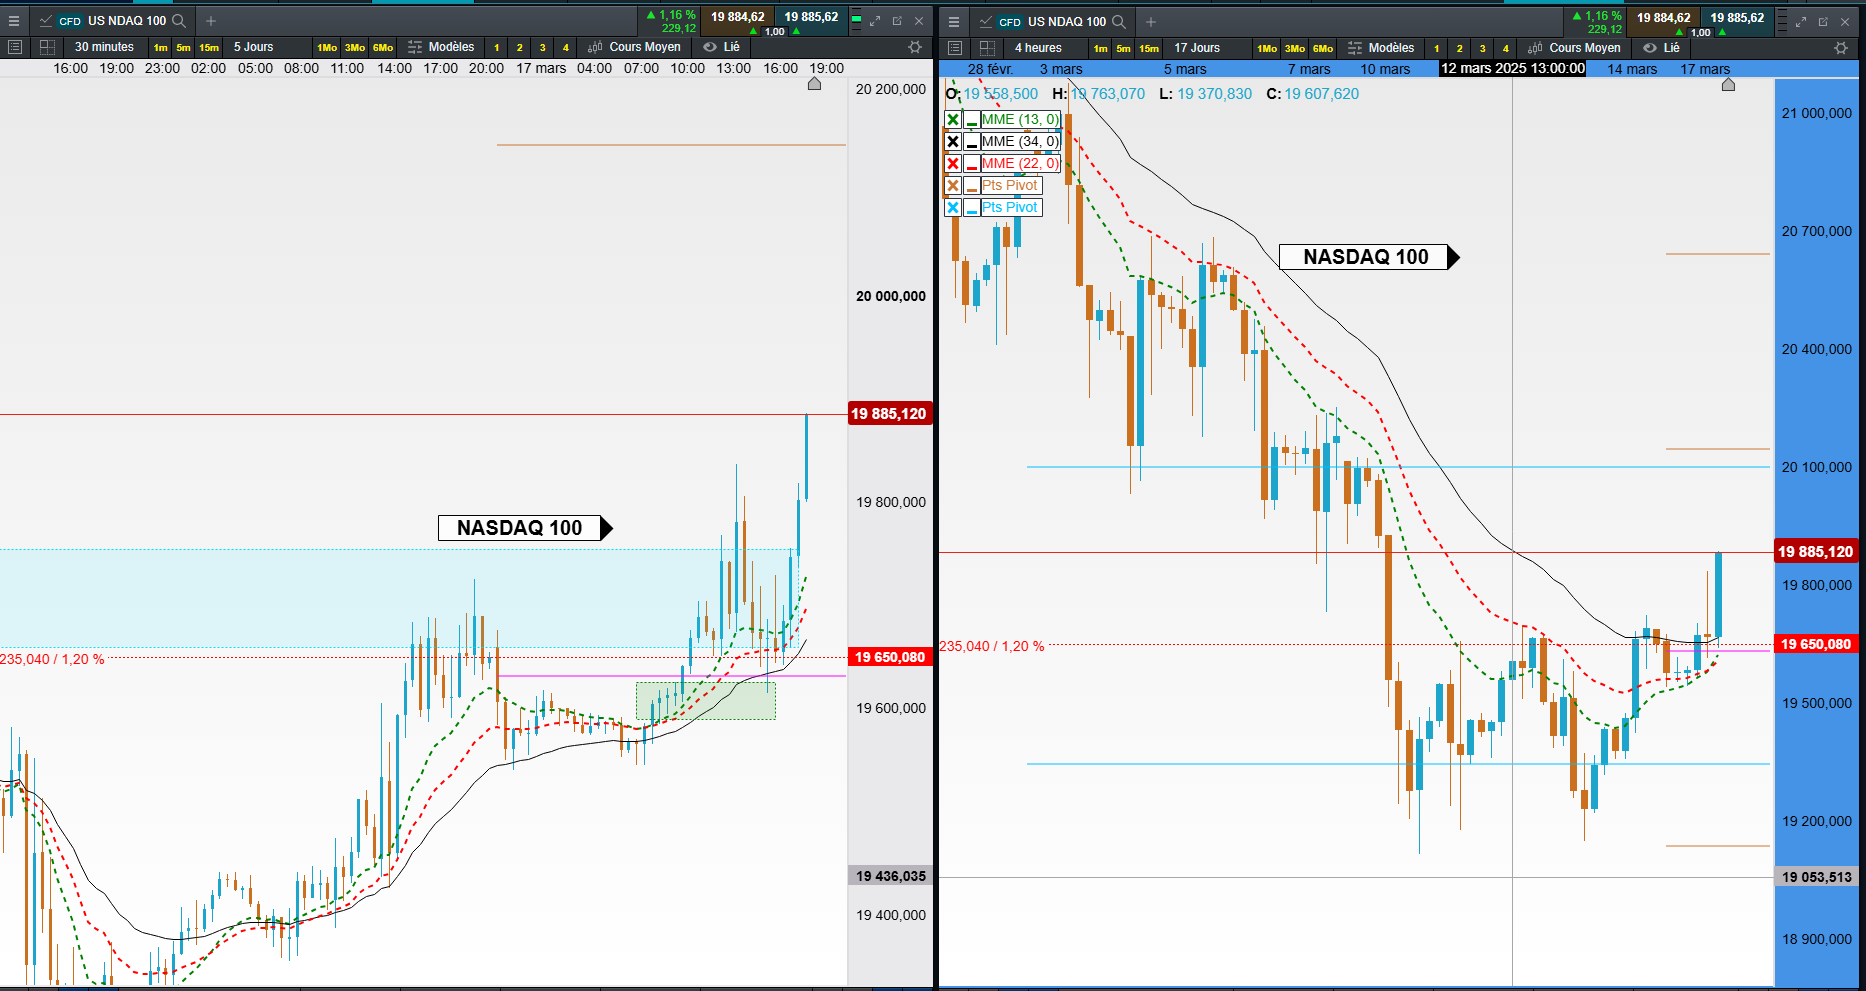Click the left chart time-axis scroll marker
Screen dimensions: 1866x991
[x=814, y=84]
